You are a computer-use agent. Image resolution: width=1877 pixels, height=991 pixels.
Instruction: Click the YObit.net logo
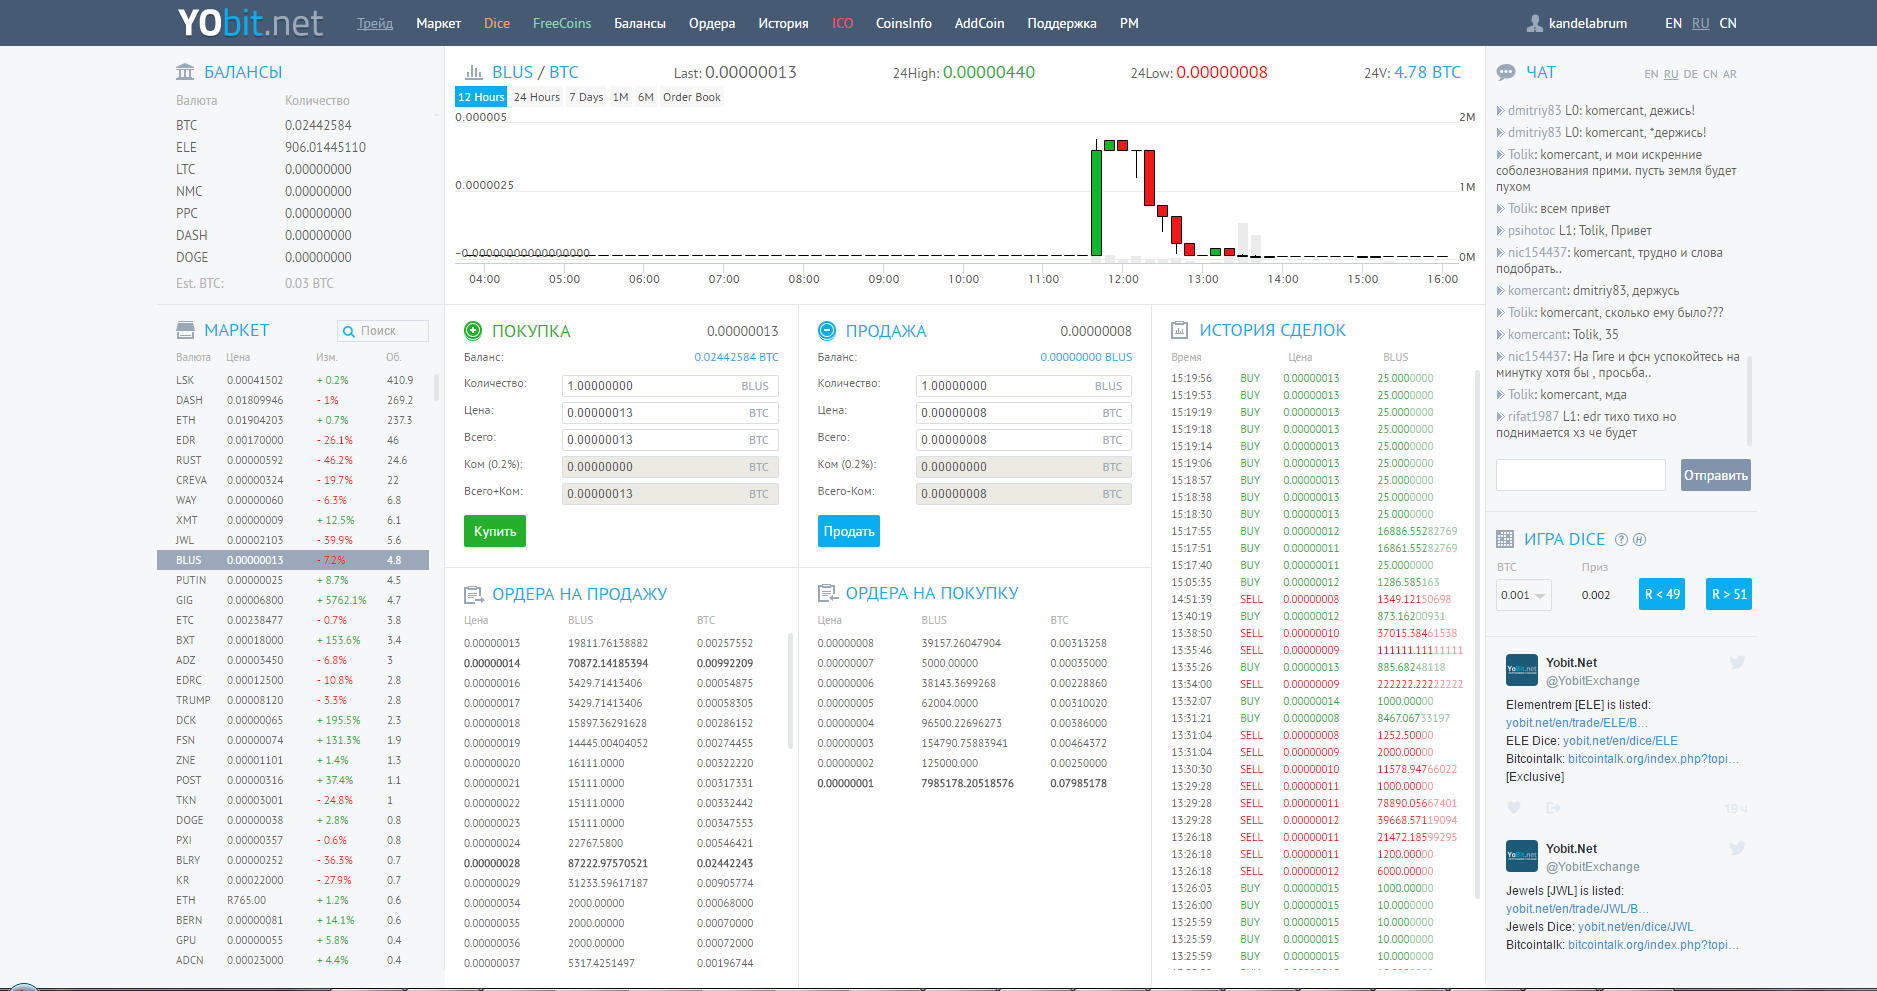click(x=250, y=22)
